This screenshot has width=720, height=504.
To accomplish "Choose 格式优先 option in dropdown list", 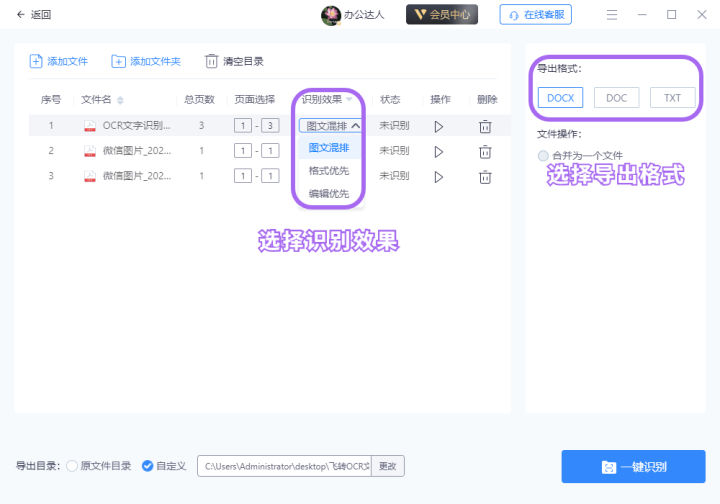I will tap(329, 171).
